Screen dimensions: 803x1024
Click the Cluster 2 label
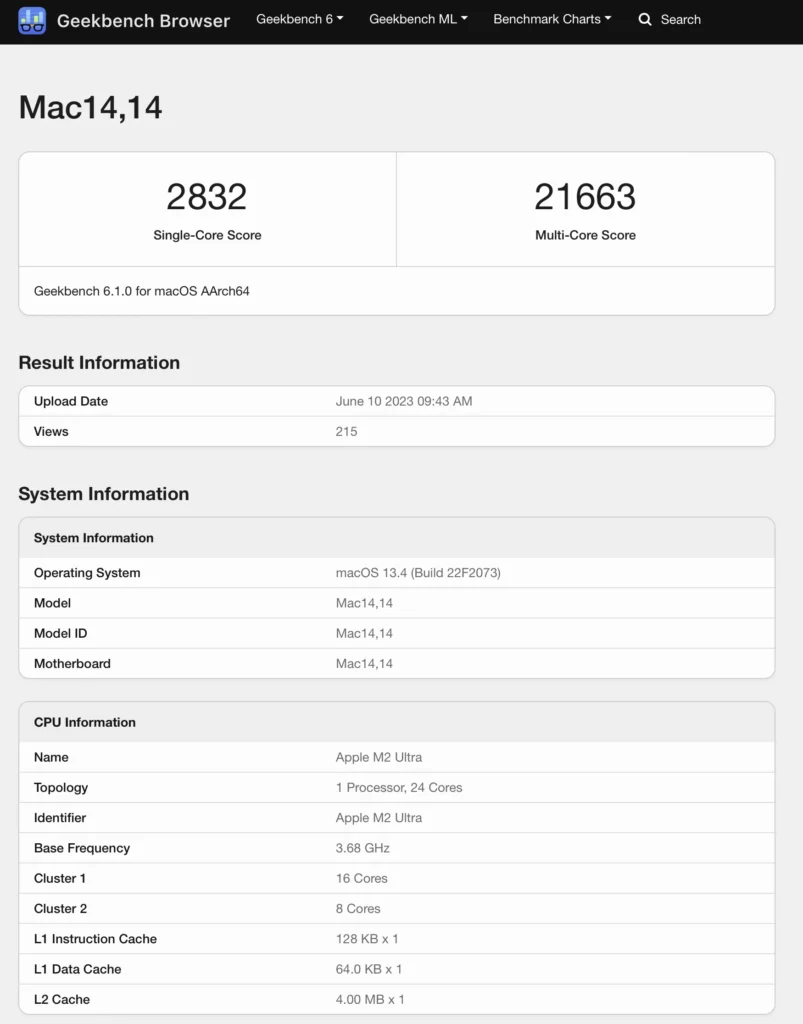click(60, 909)
